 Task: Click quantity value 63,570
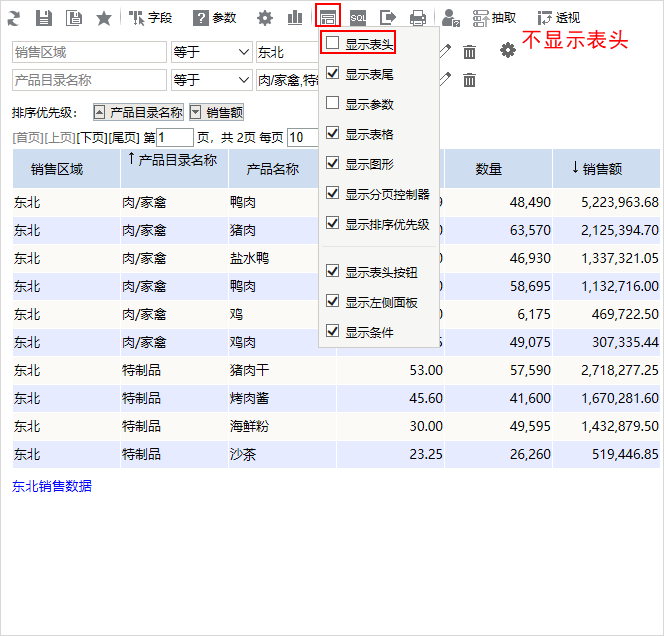[x=530, y=230]
